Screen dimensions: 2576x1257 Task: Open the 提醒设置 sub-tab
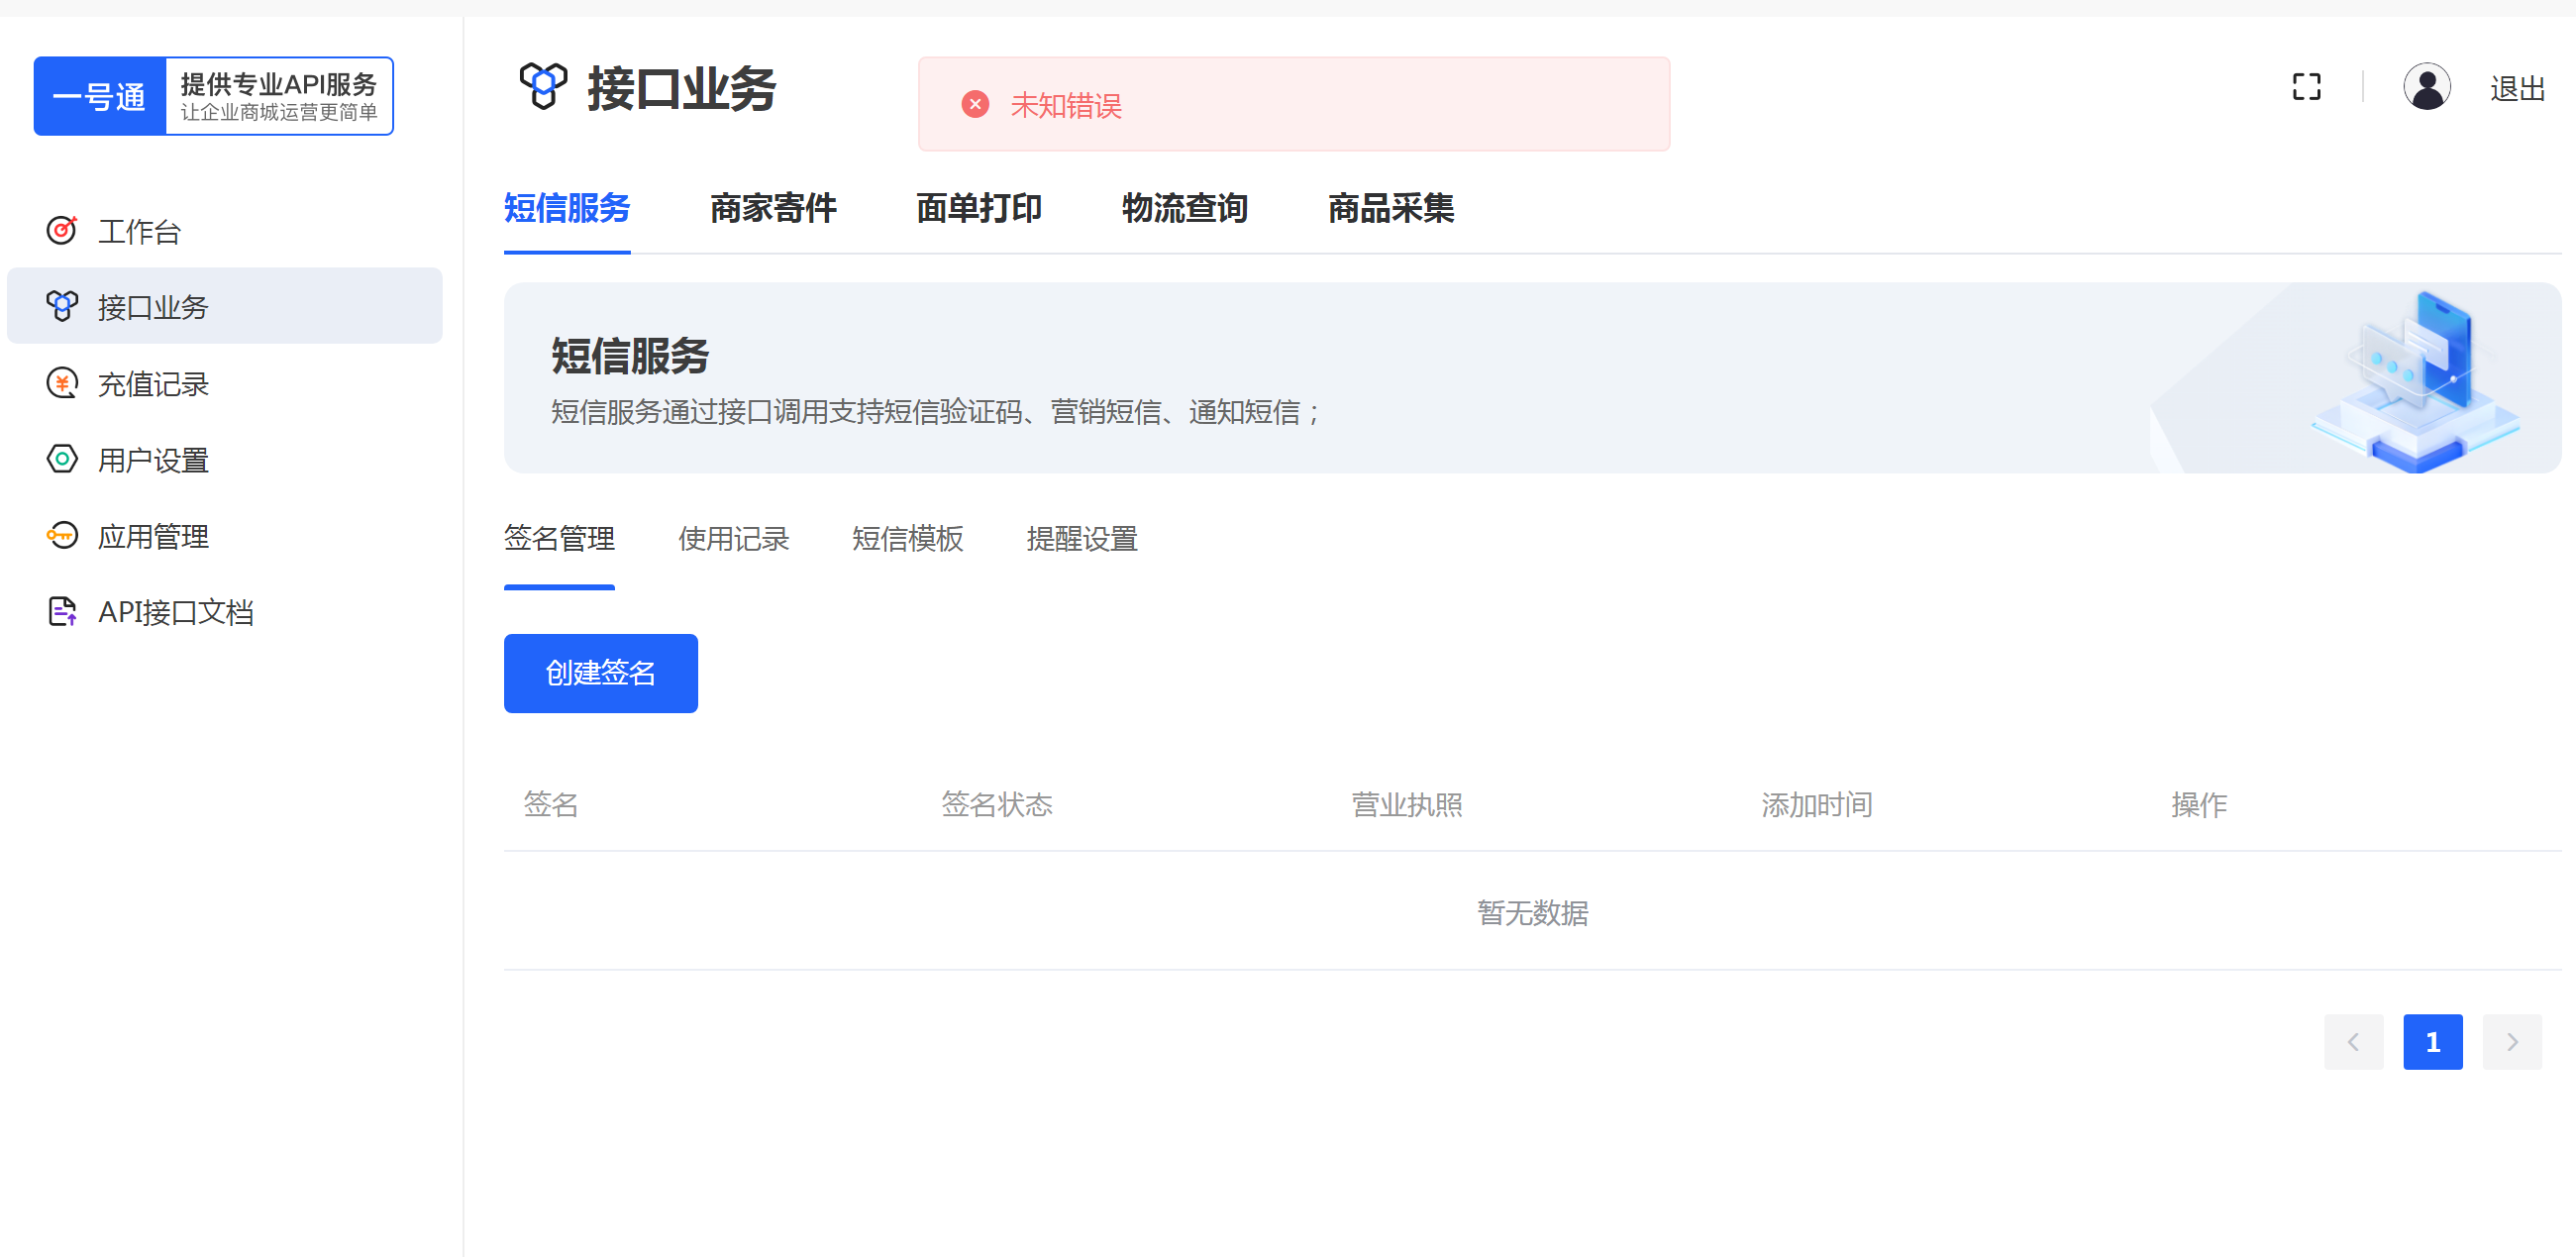1082,539
